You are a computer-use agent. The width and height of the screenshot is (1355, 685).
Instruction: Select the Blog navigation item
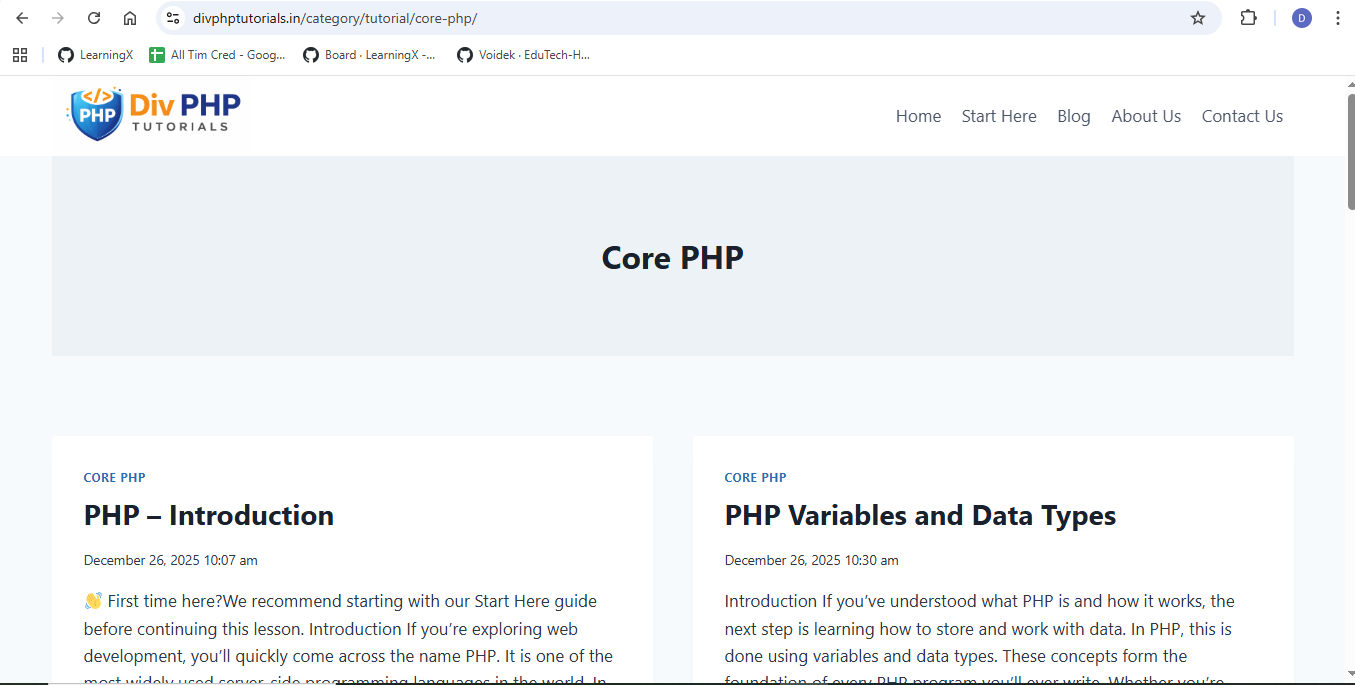pos(1073,116)
